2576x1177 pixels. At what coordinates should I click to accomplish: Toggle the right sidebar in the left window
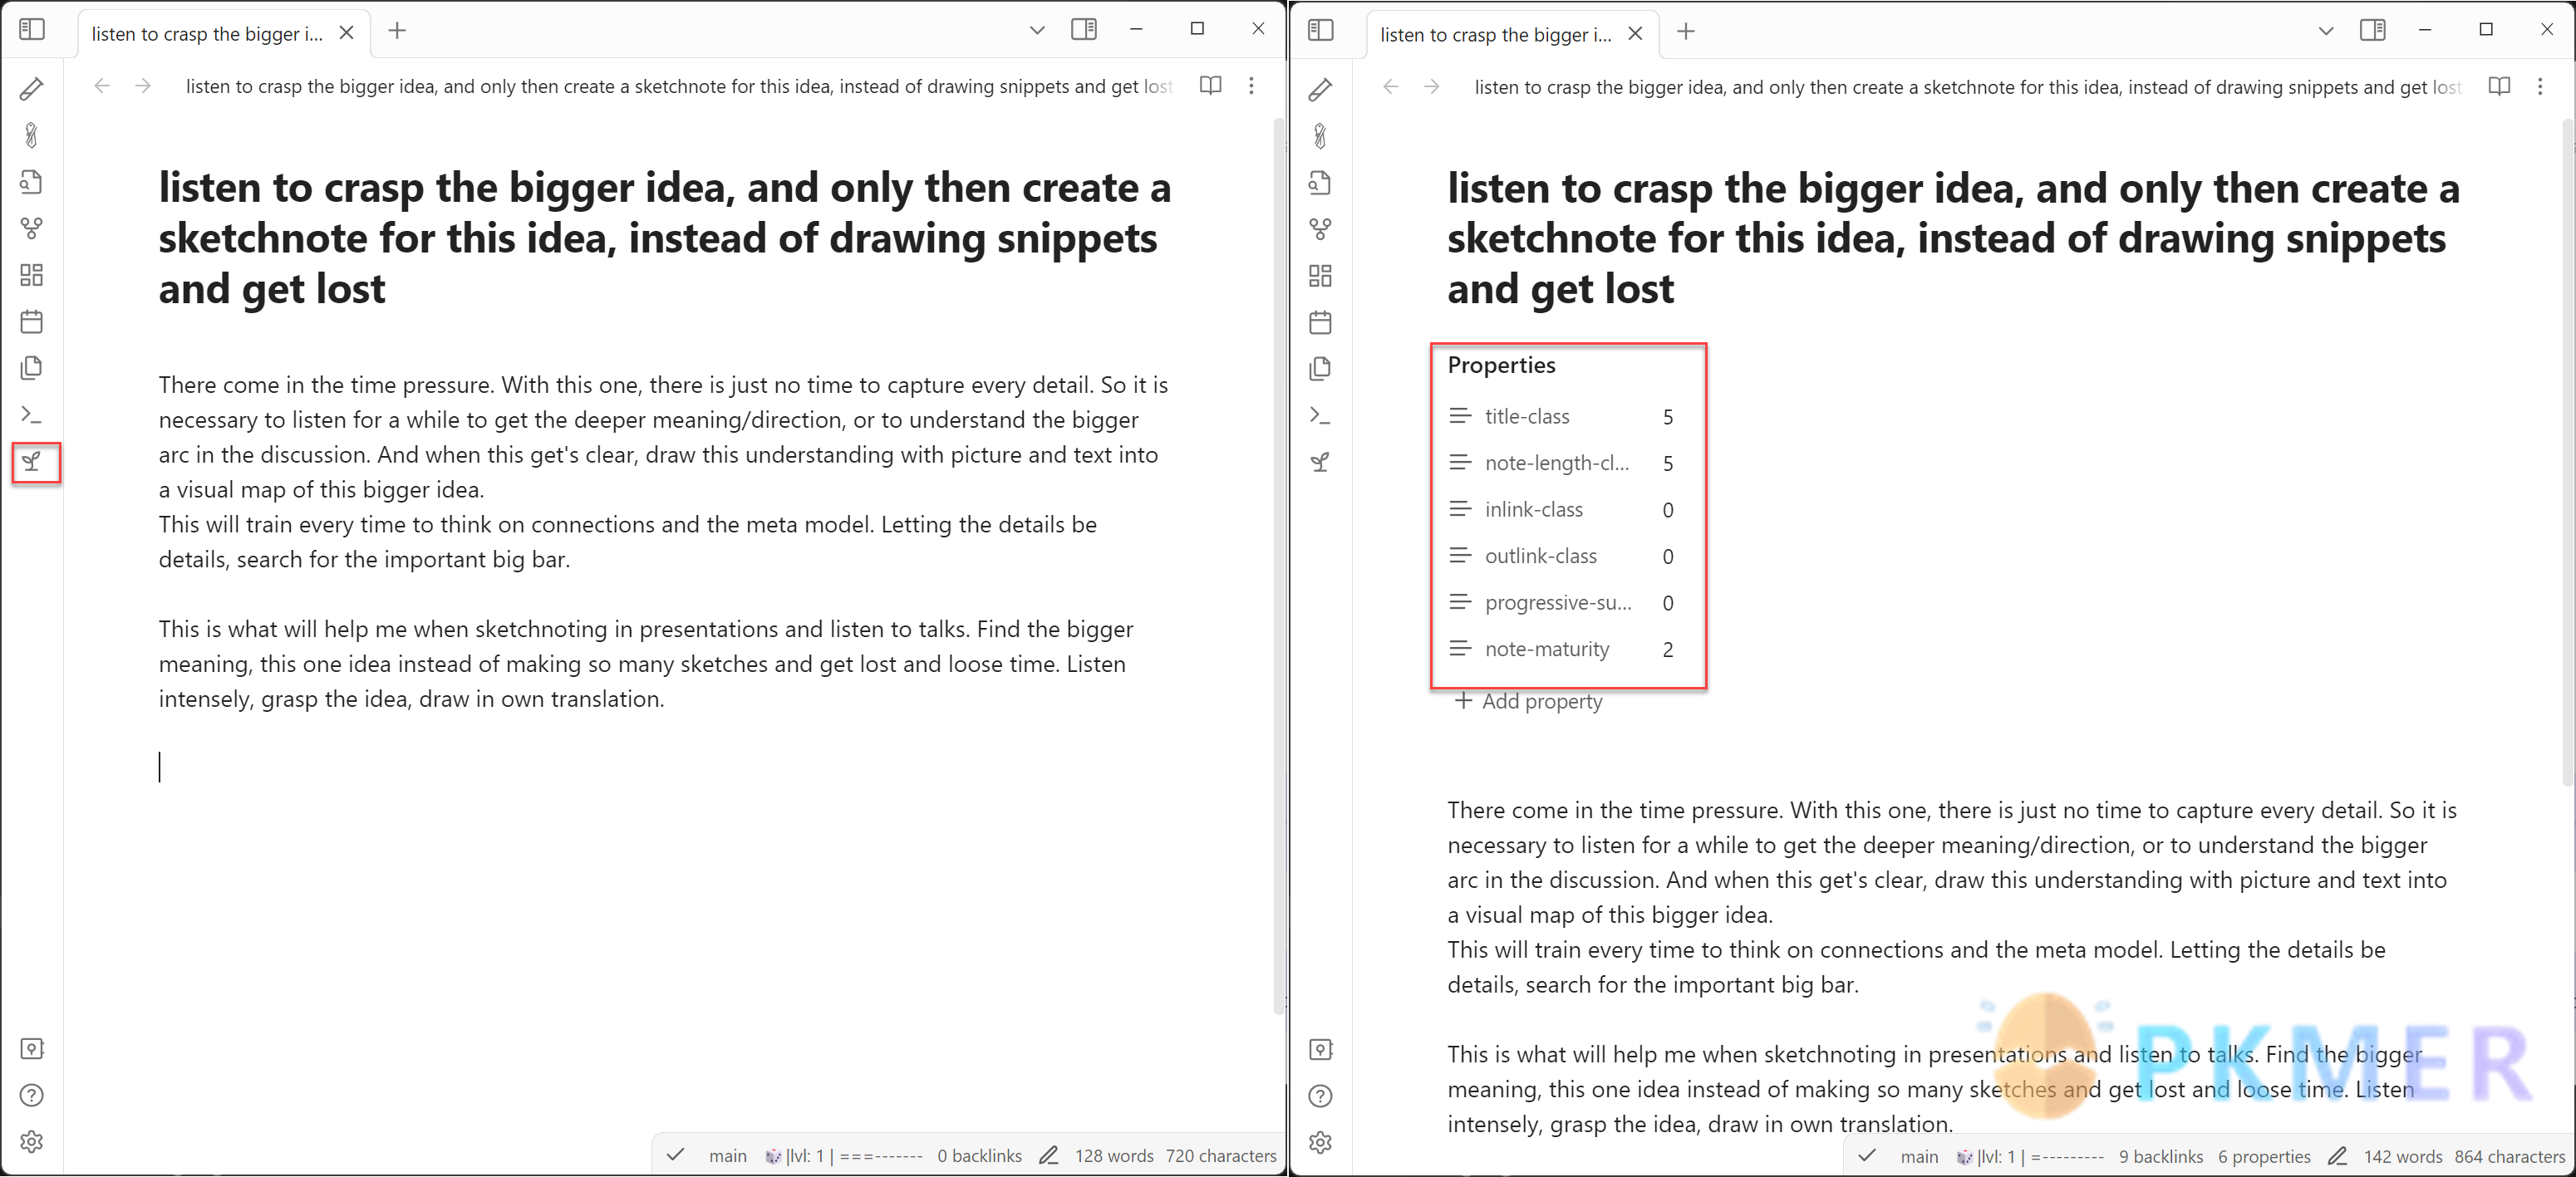pos(1083,30)
